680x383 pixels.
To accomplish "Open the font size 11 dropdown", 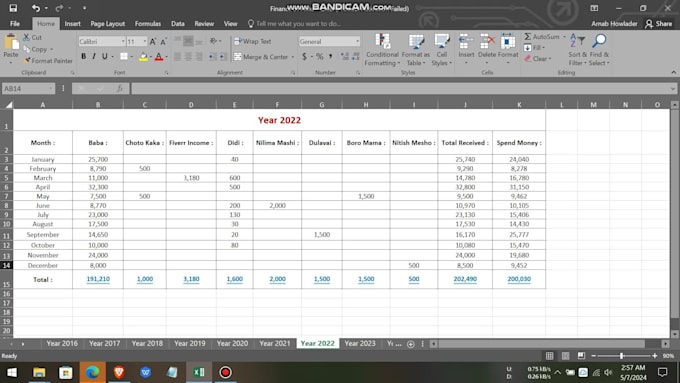I will click(144, 41).
